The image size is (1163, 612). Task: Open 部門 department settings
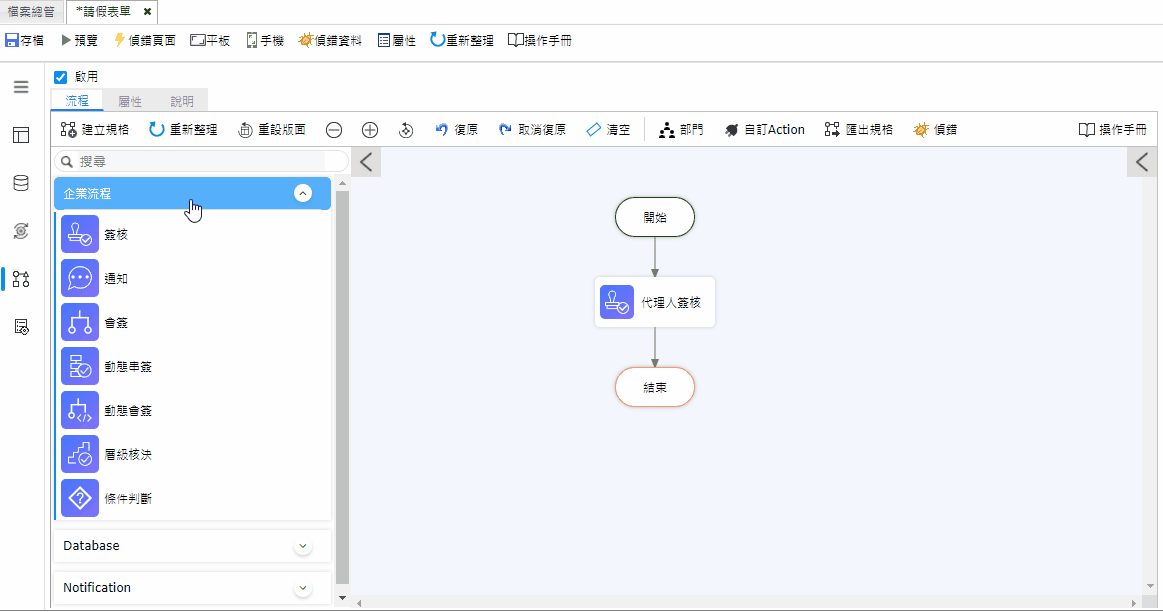[x=681, y=130]
